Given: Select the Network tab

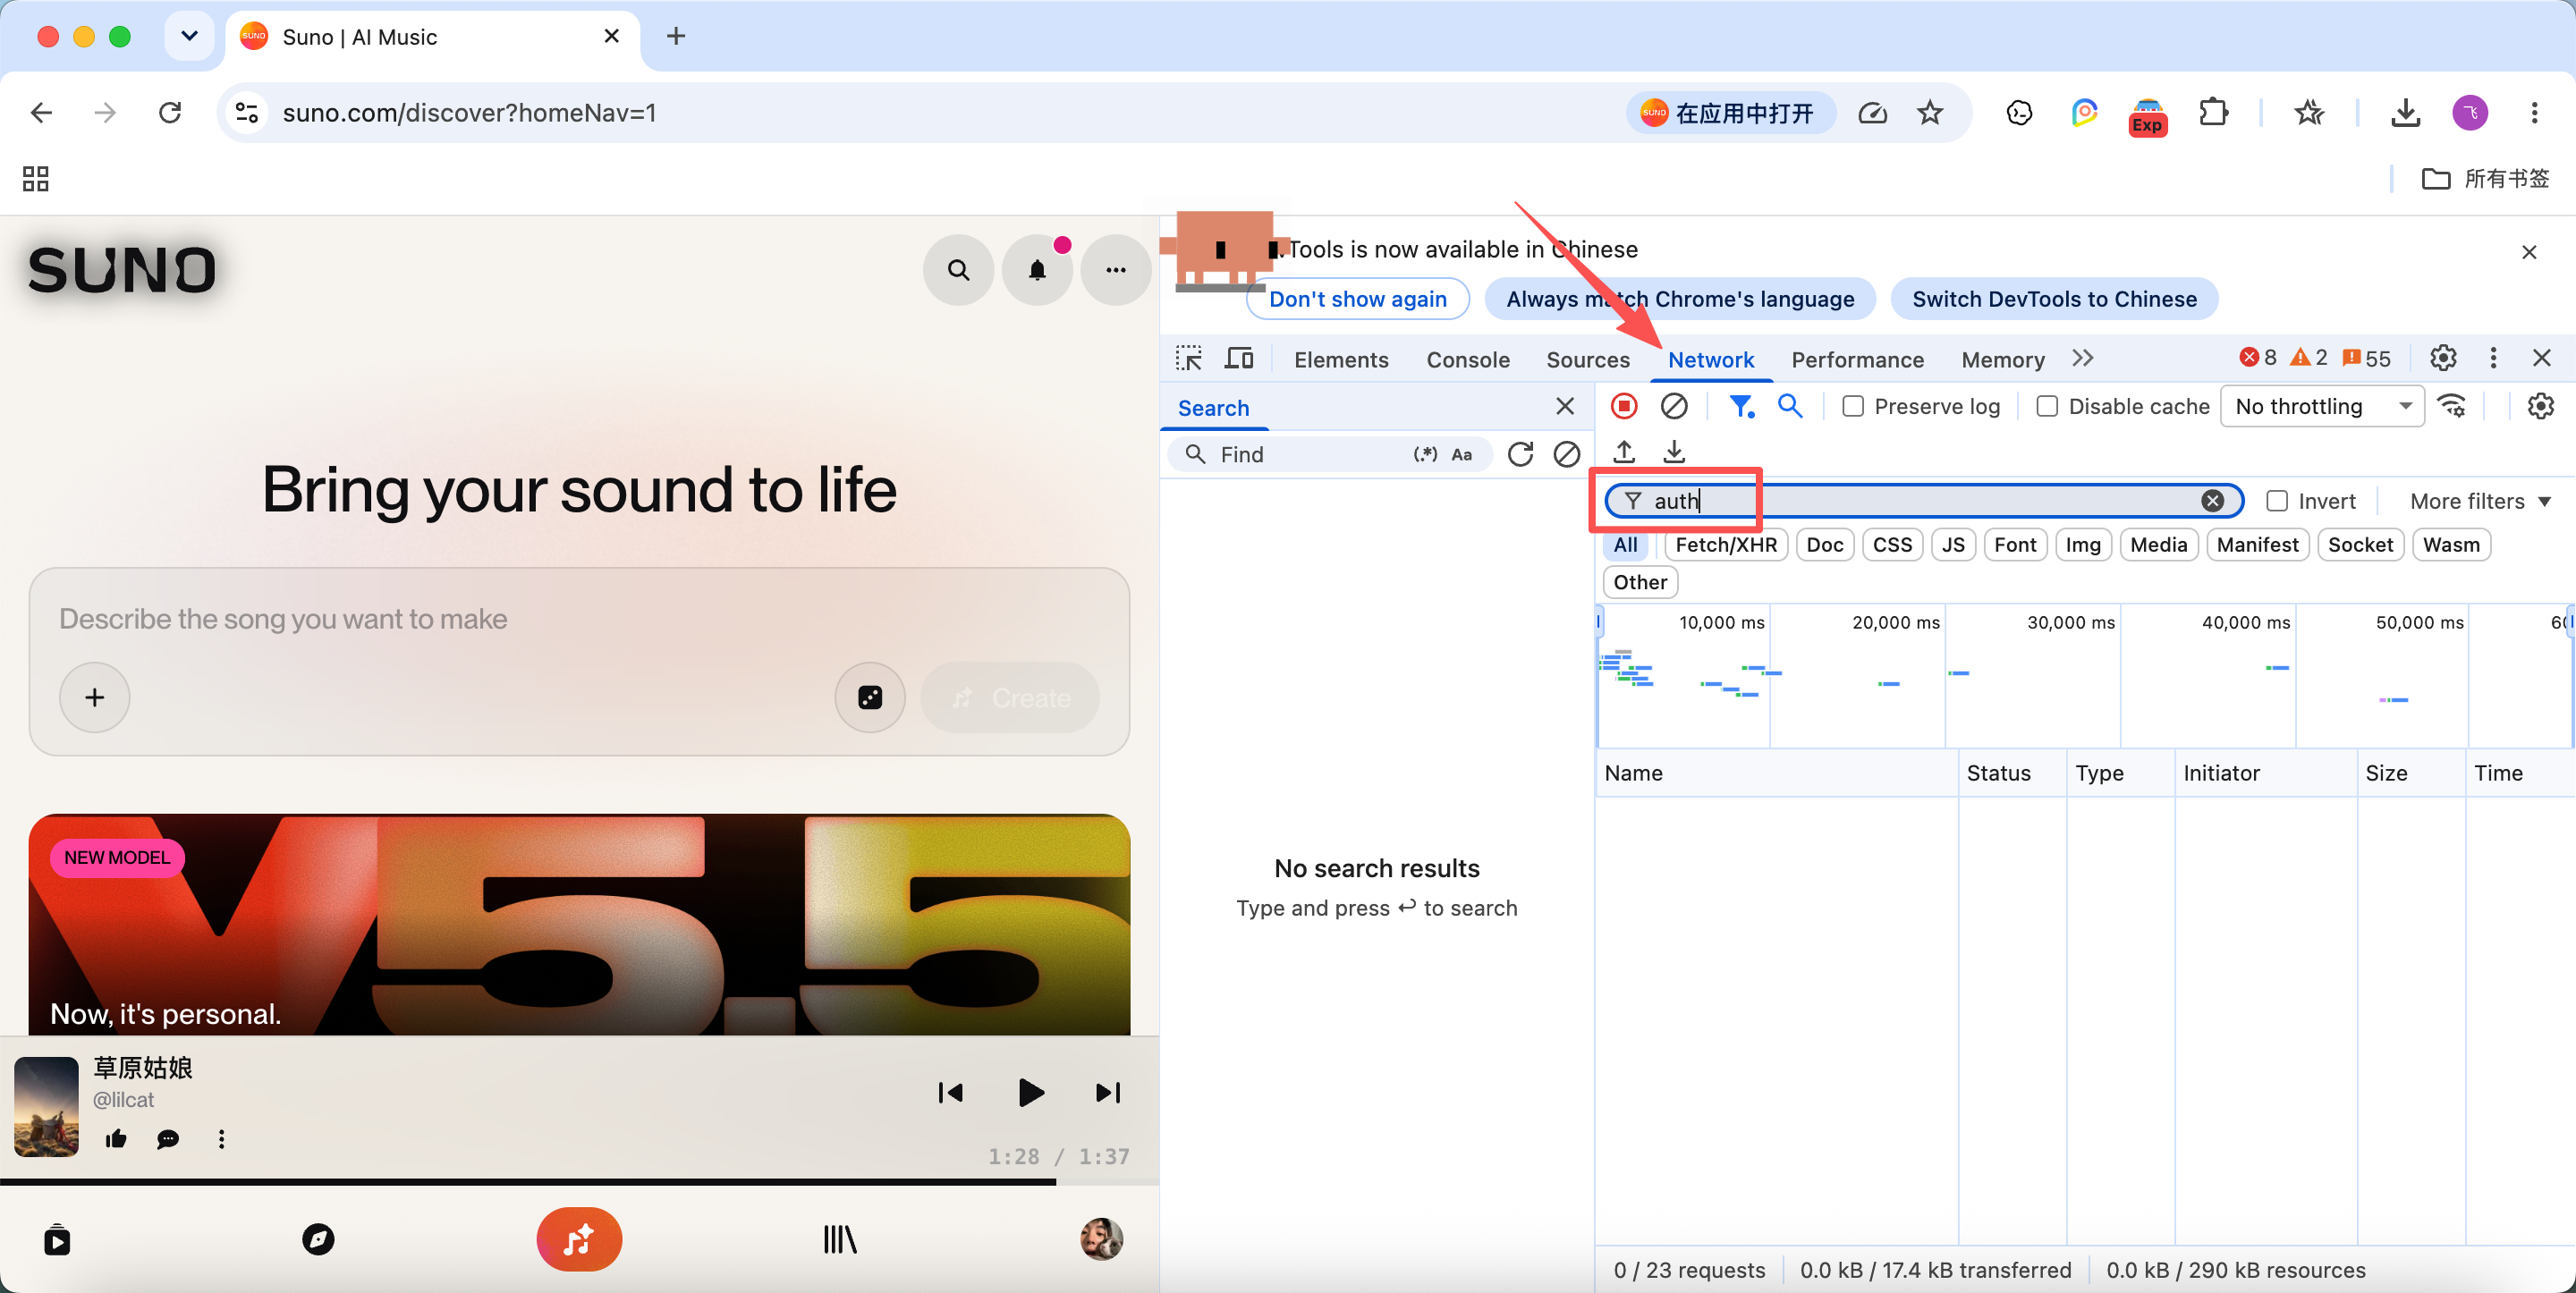Looking at the screenshot, I should click(1711, 359).
